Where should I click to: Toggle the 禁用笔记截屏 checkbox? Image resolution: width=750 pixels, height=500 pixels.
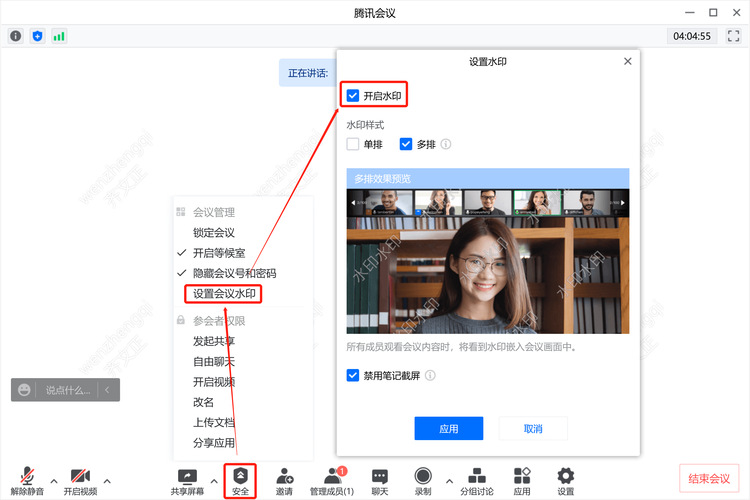click(x=353, y=375)
